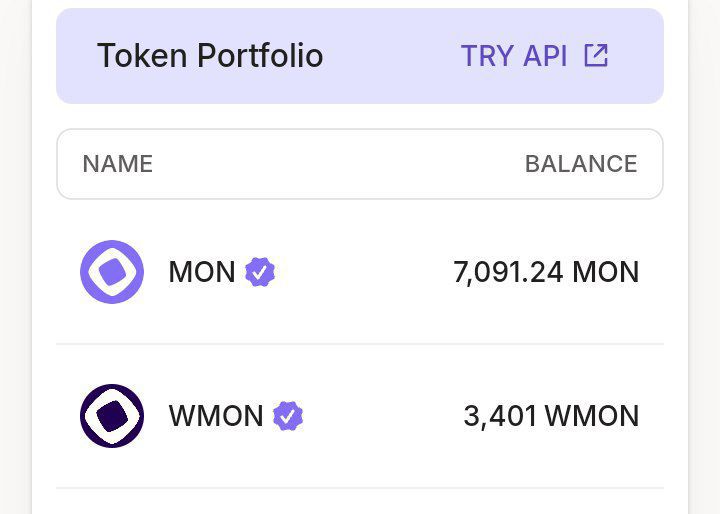Click the Token Portfolio banner area
This screenshot has height=514, width=720.
pyautogui.click(x=360, y=56)
